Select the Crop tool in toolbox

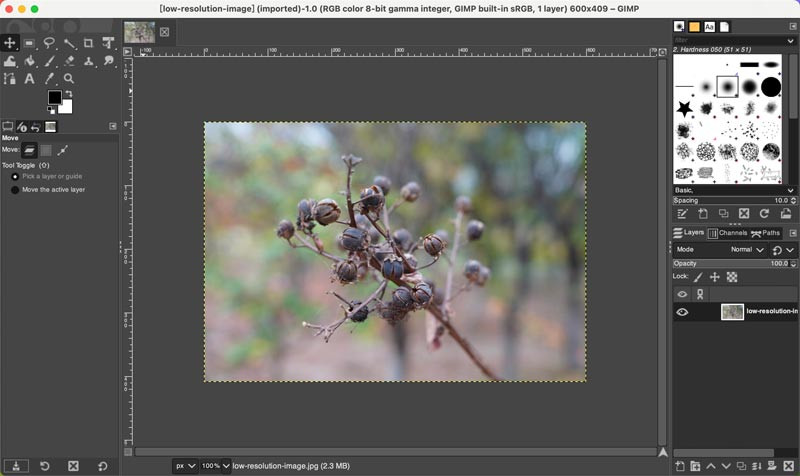tap(88, 43)
